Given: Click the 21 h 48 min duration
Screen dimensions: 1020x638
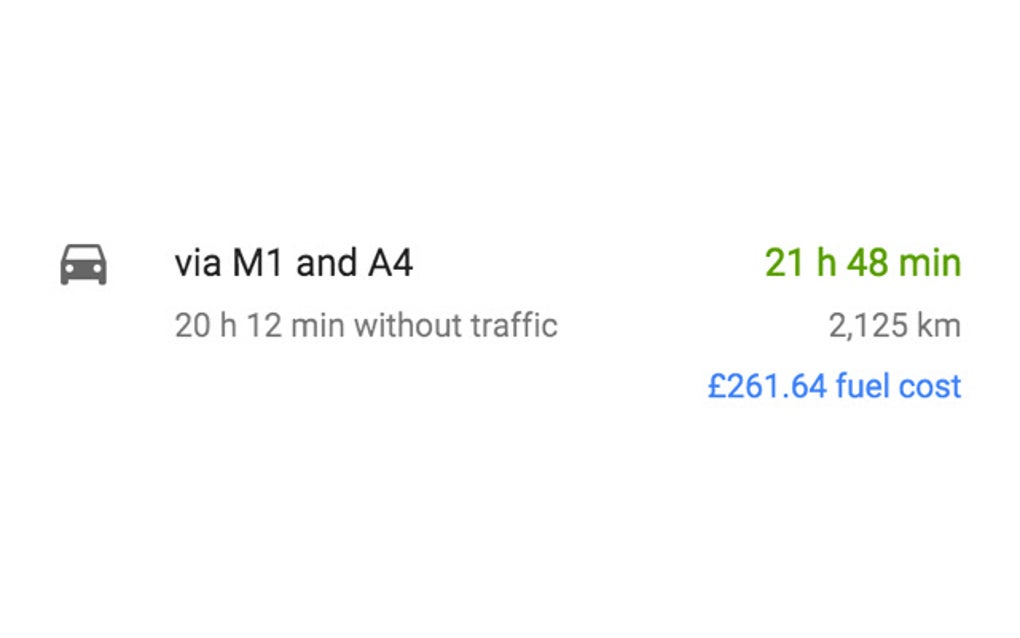Looking at the screenshot, I should click(x=862, y=264).
